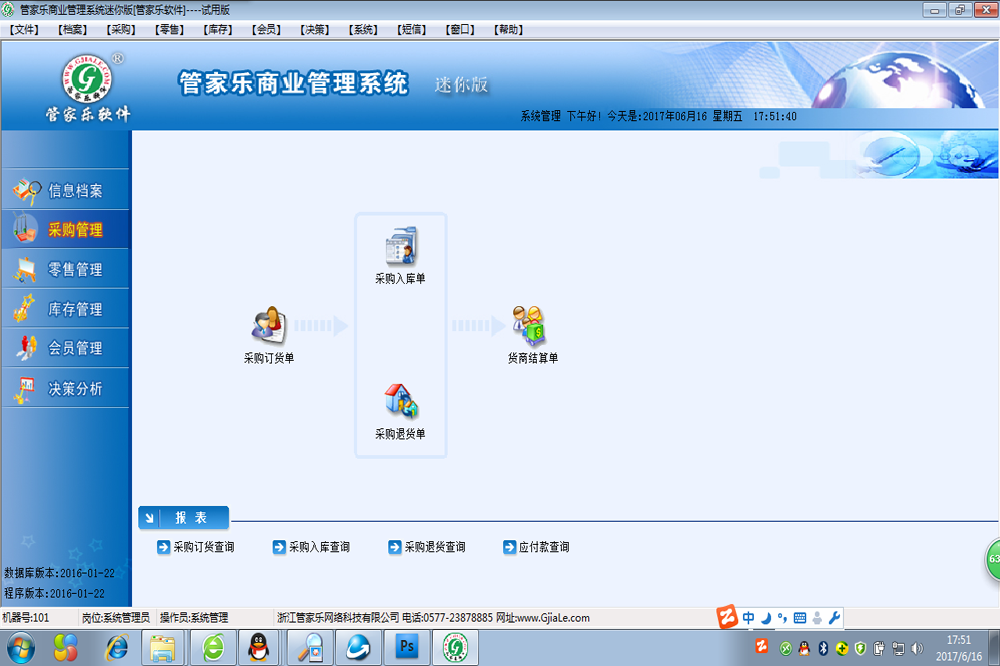Click the volume speaker tray icon

[x=917, y=649]
